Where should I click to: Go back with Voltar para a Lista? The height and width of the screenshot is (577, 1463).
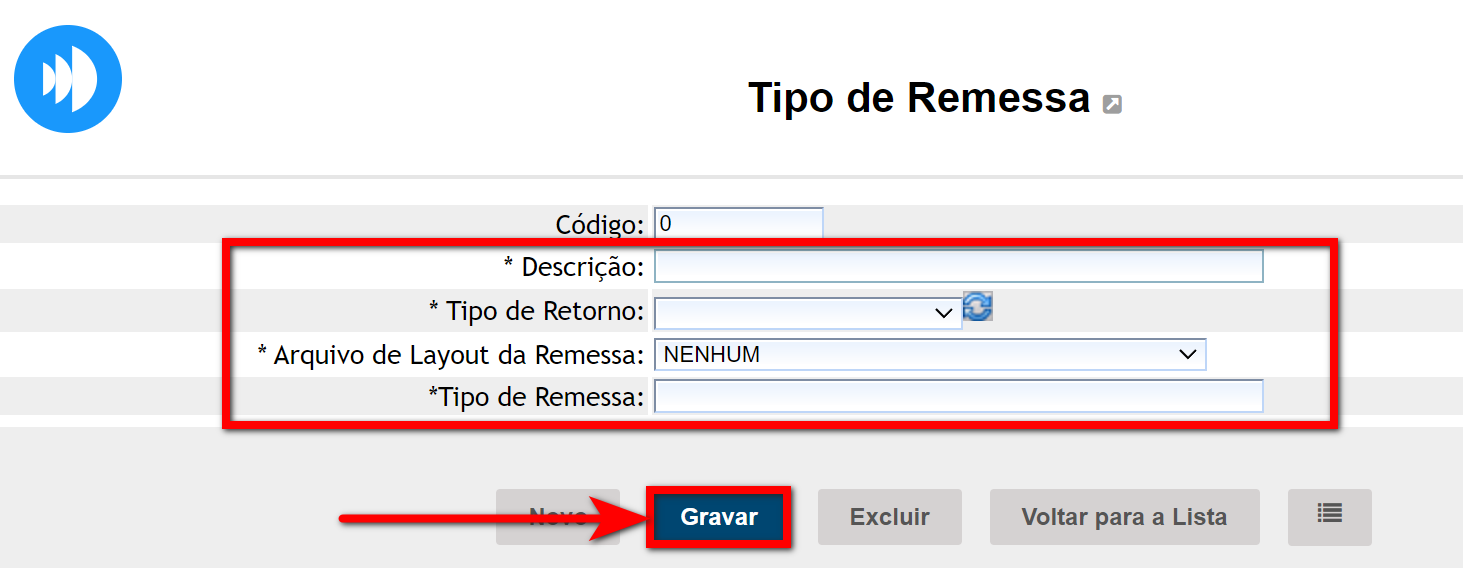pos(1124,517)
